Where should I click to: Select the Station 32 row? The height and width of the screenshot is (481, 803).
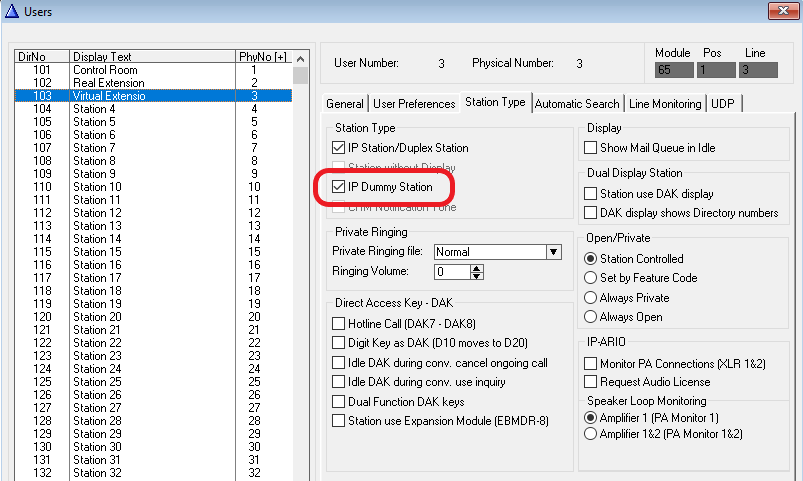[x=153, y=473]
